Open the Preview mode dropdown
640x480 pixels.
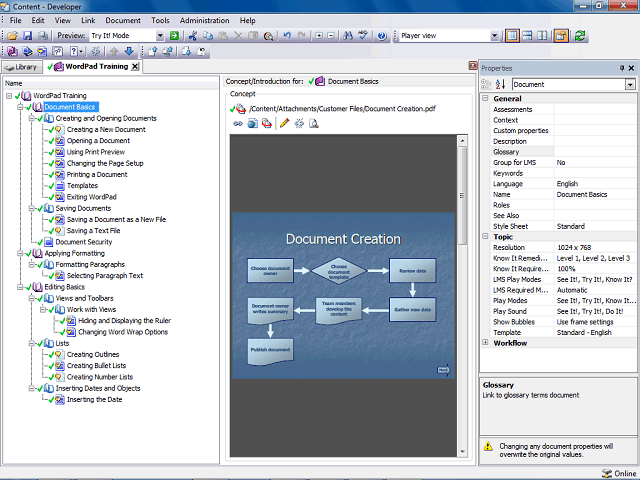coord(160,36)
